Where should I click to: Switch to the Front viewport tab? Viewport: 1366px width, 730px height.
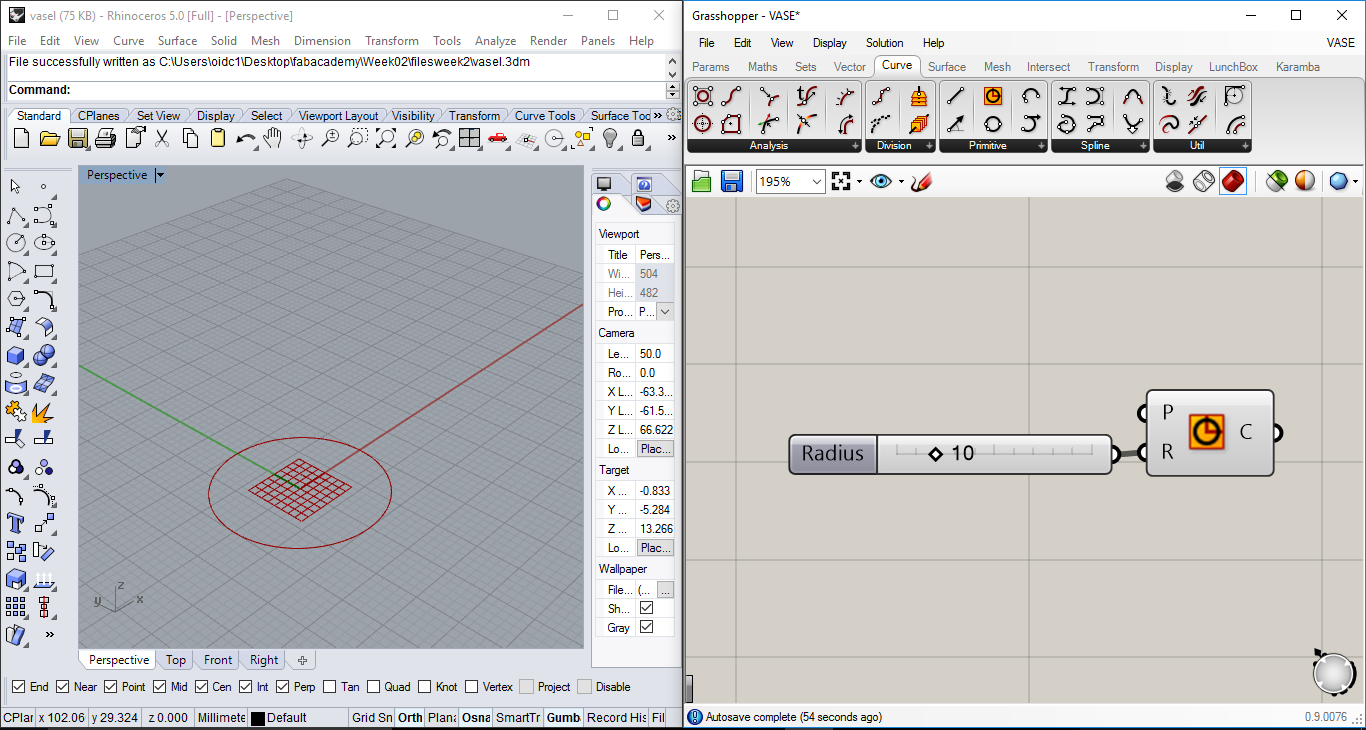click(x=218, y=660)
